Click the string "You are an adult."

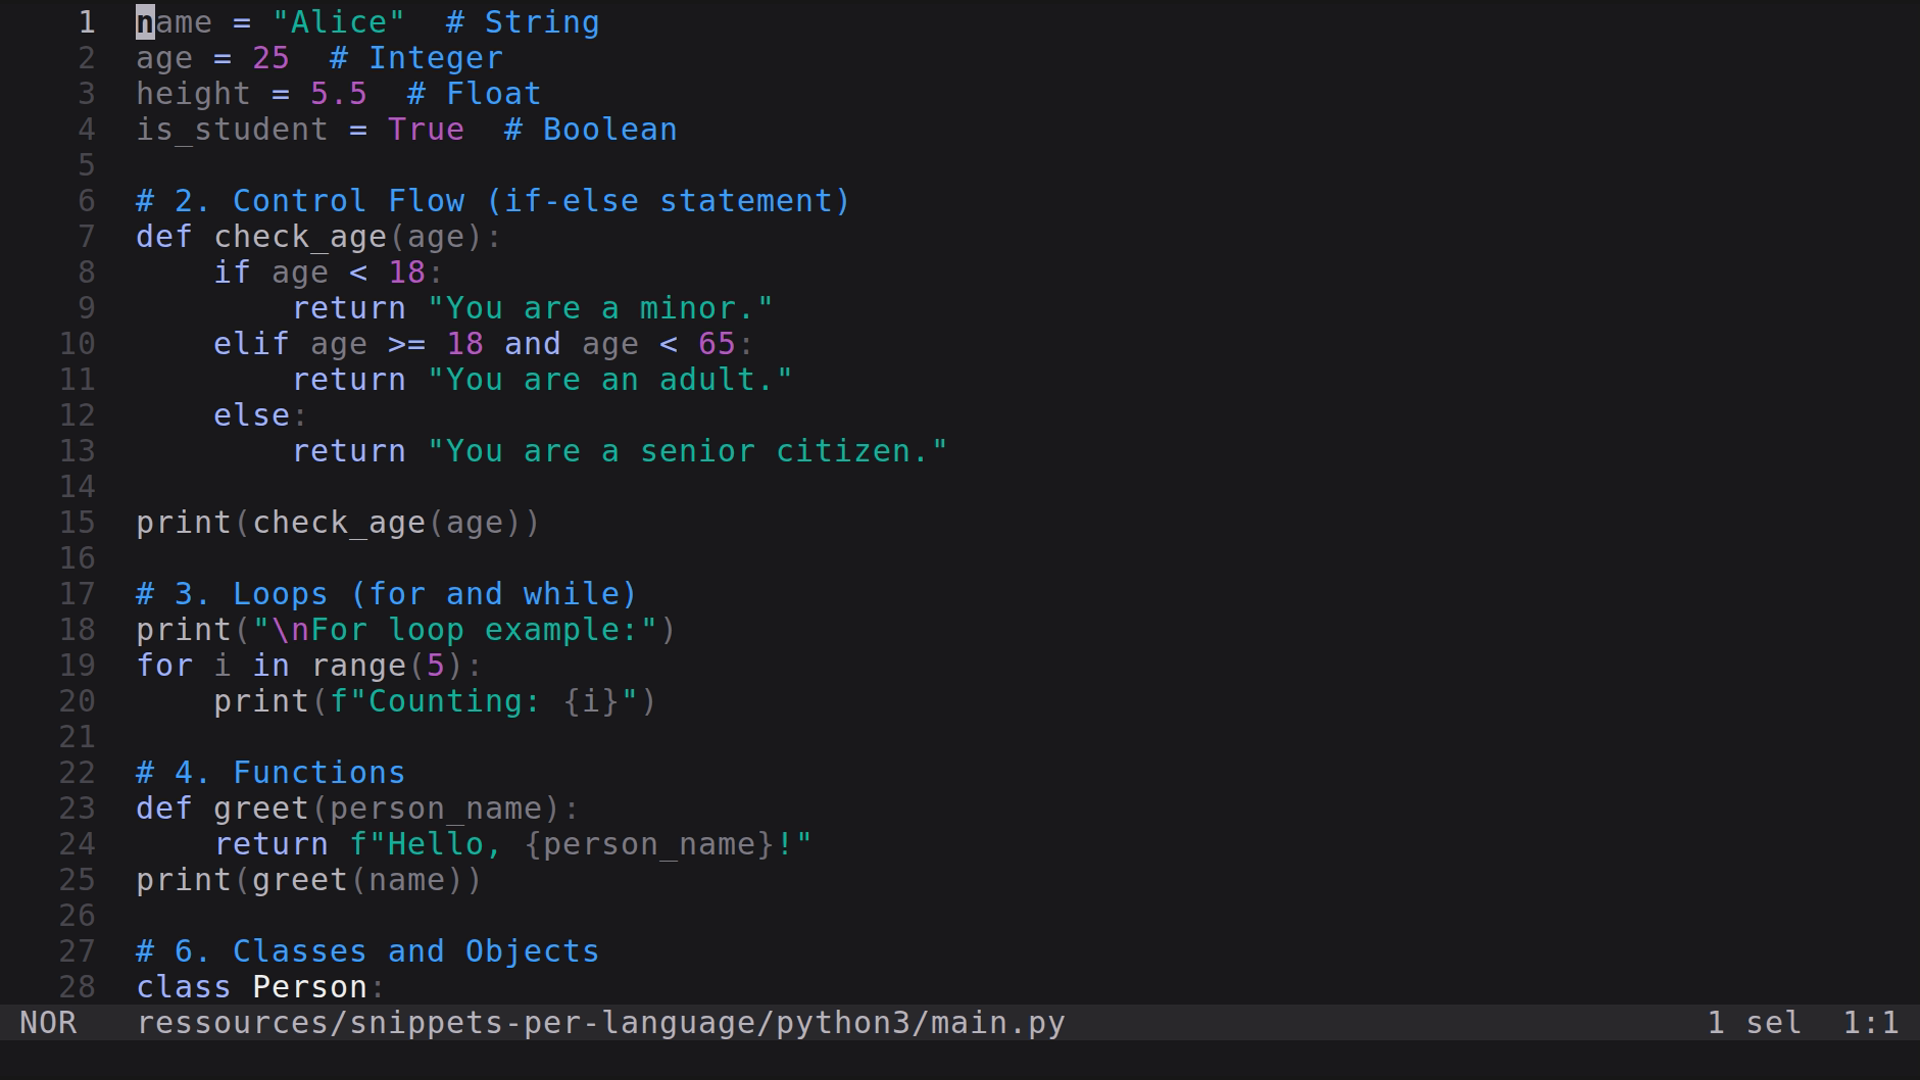coord(610,380)
